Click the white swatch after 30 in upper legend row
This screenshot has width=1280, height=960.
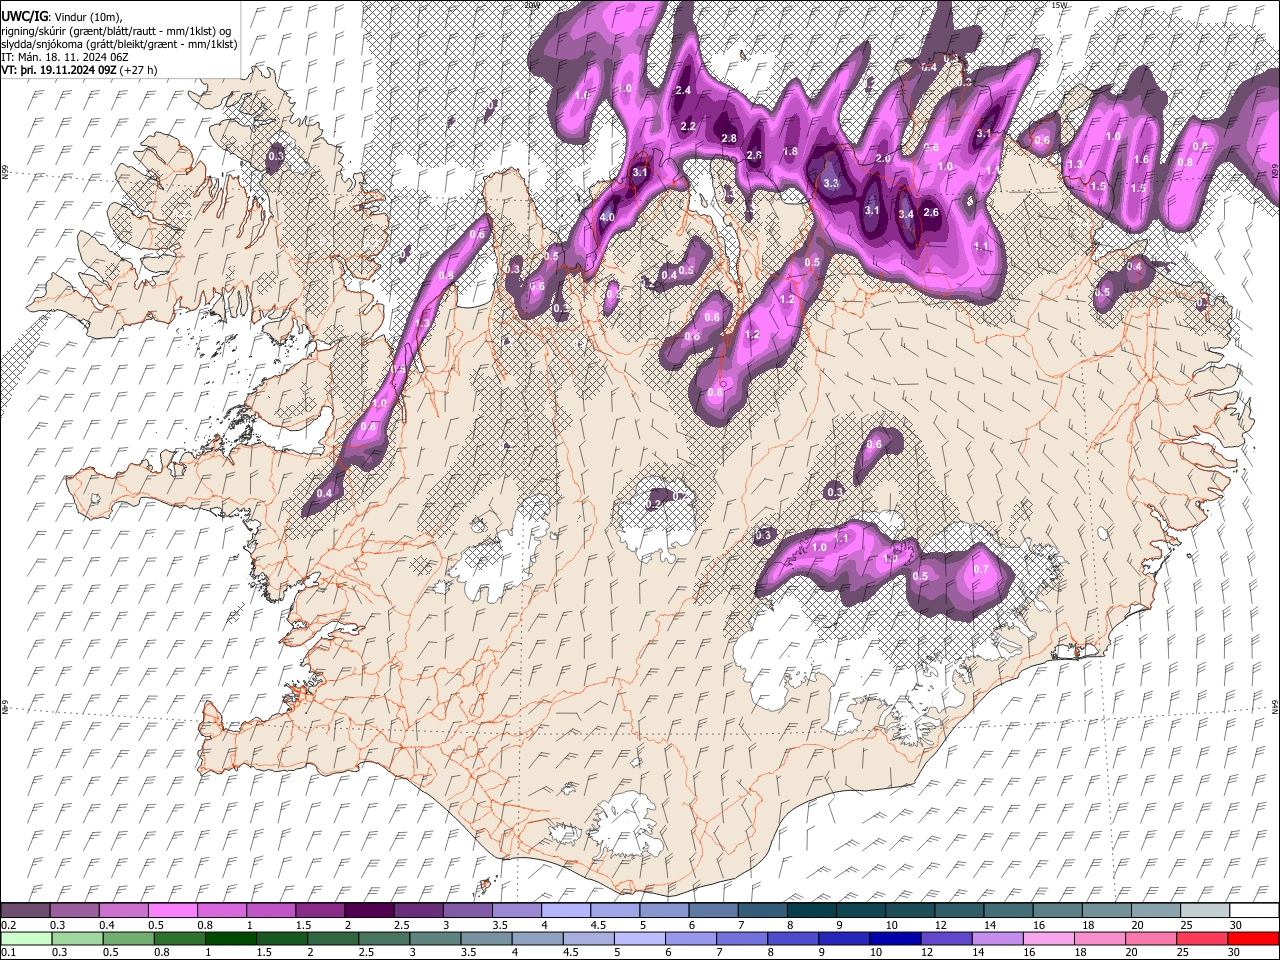pyautogui.click(x=1253, y=911)
